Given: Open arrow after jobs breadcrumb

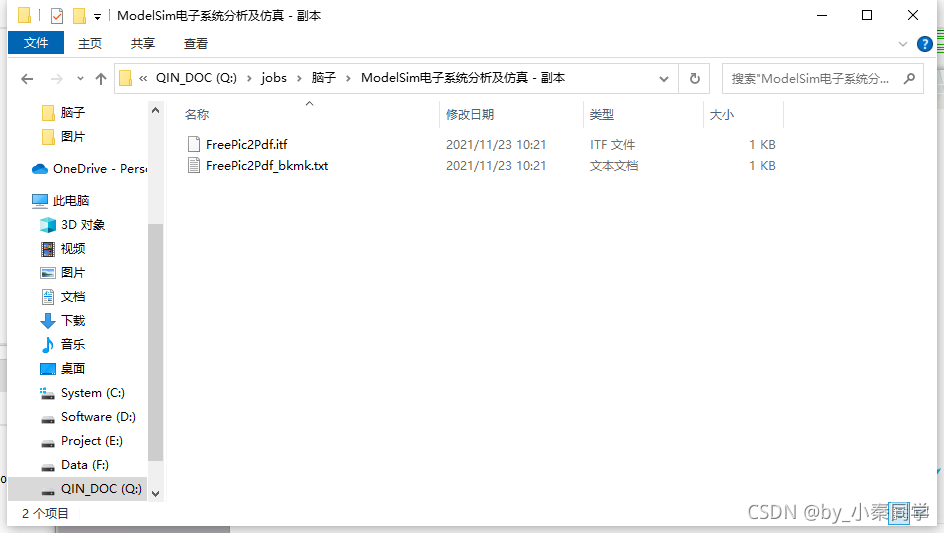Looking at the screenshot, I should (299, 78).
